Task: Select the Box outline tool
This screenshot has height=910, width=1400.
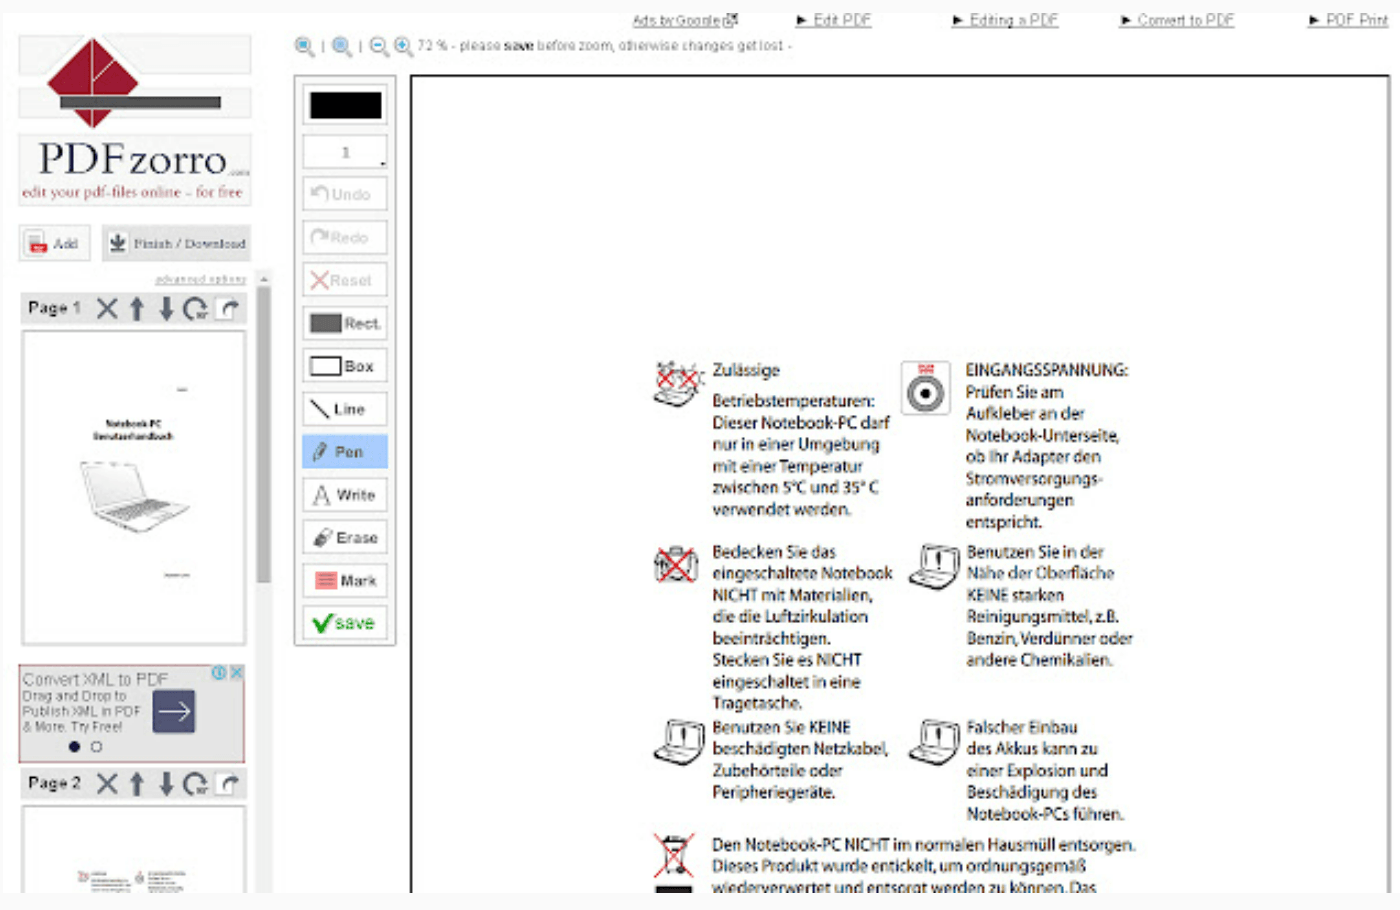Action: click(344, 366)
